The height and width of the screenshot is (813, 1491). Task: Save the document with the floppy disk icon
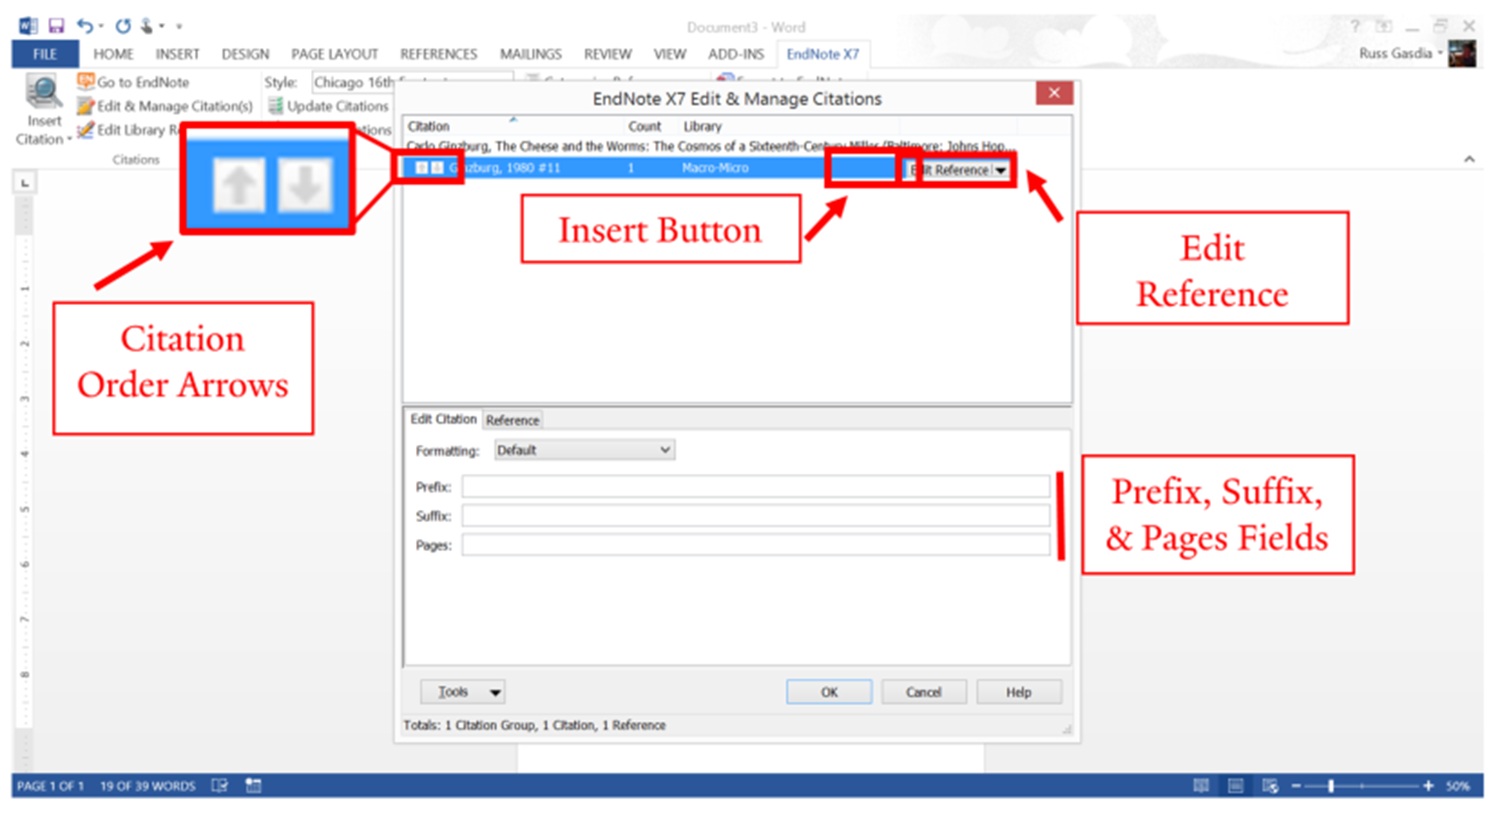(x=56, y=26)
